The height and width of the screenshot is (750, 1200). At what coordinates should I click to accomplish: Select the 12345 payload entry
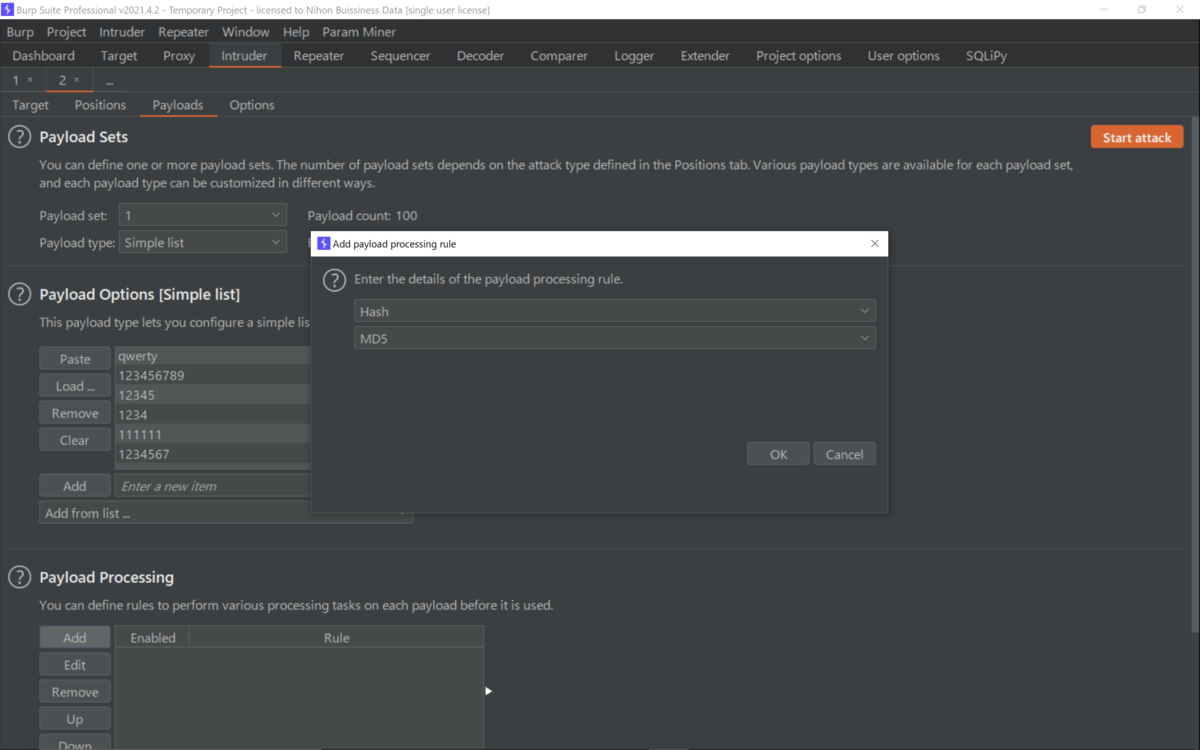(x=213, y=395)
